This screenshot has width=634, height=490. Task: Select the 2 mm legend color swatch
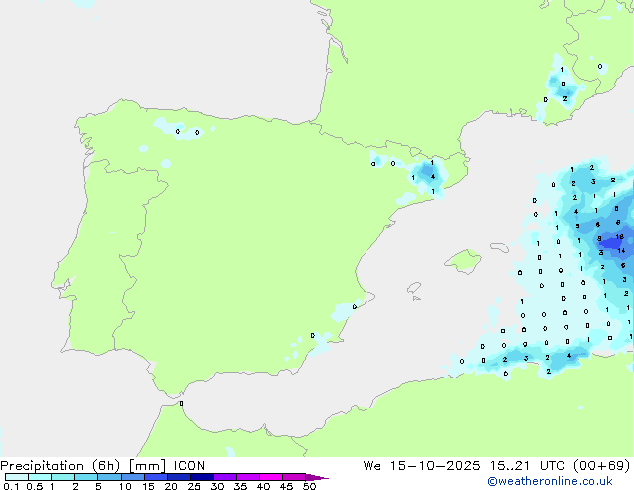tap(86, 478)
